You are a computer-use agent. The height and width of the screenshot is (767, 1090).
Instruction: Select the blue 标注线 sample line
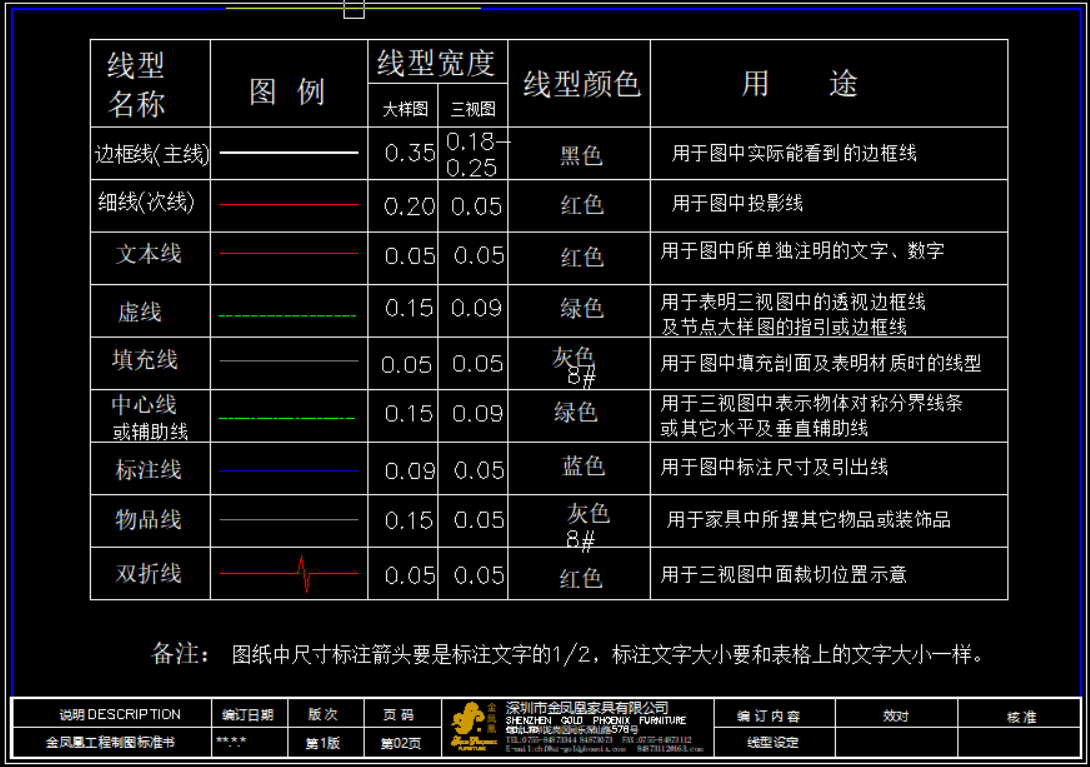(288, 470)
